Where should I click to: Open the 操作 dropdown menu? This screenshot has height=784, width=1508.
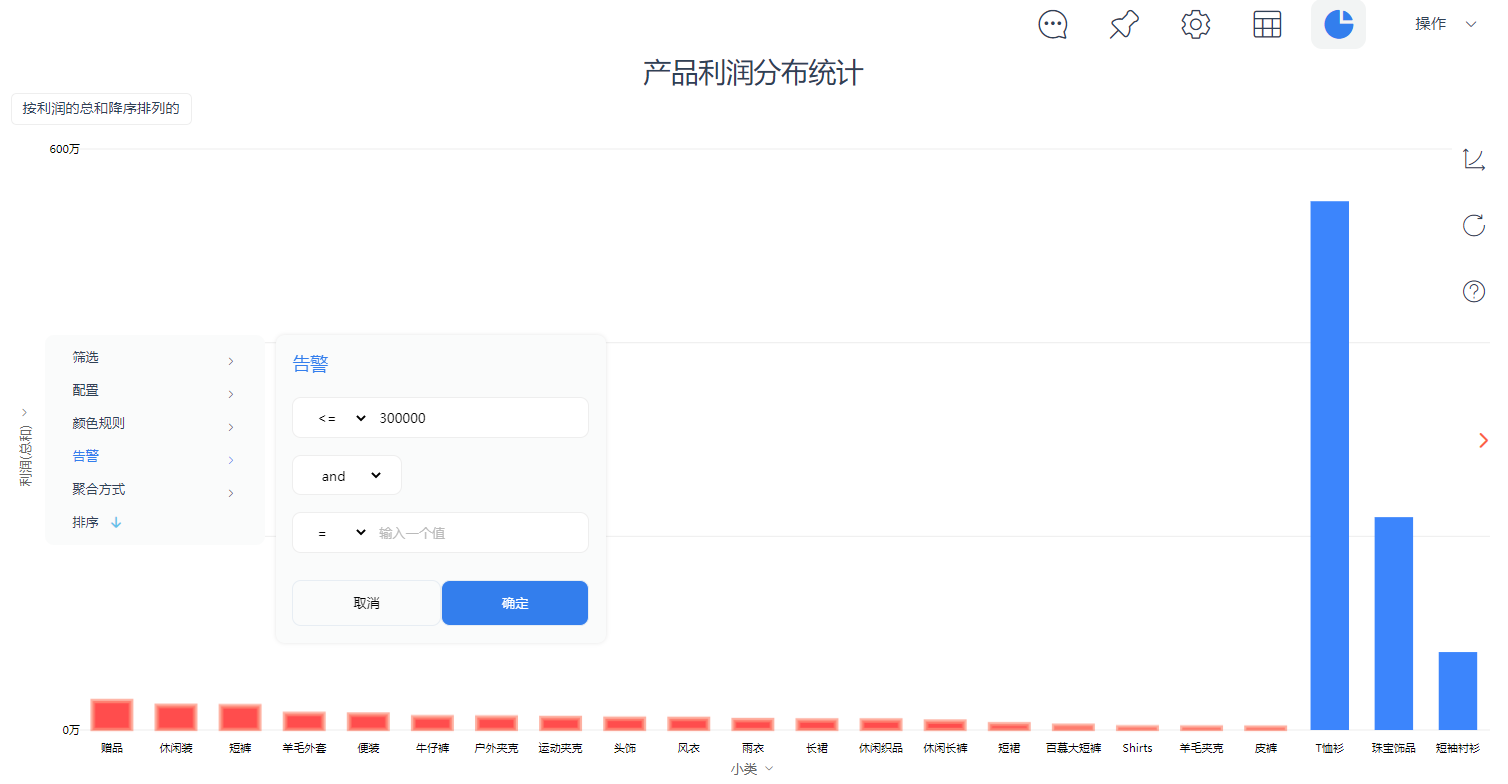[x=1441, y=23]
